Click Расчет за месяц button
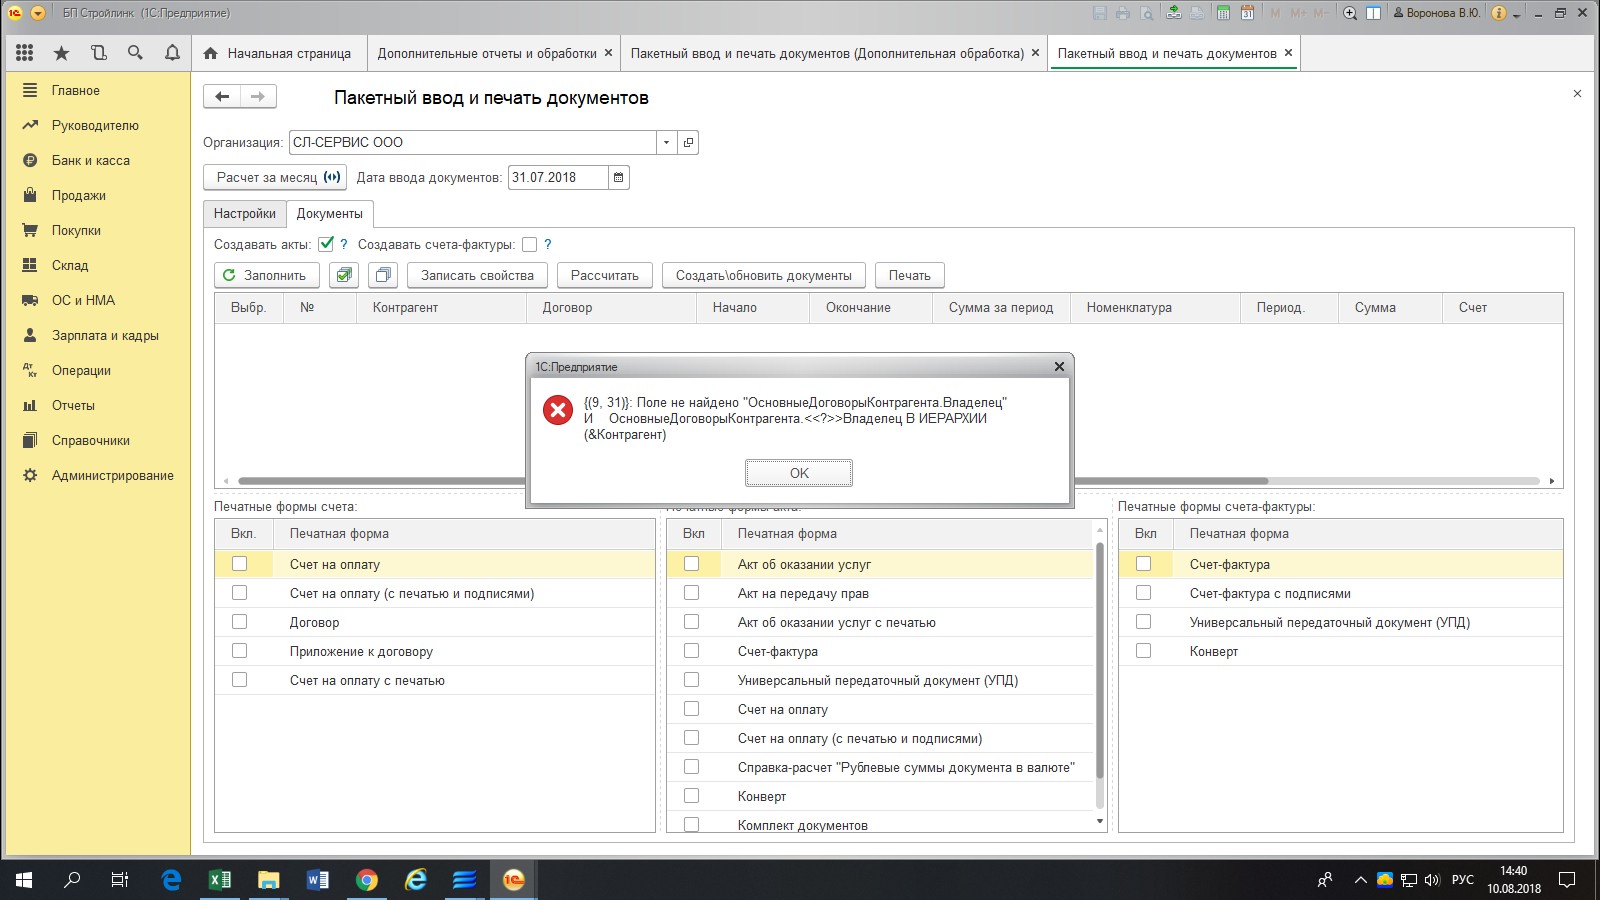The width and height of the screenshot is (1600, 900). (x=275, y=178)
